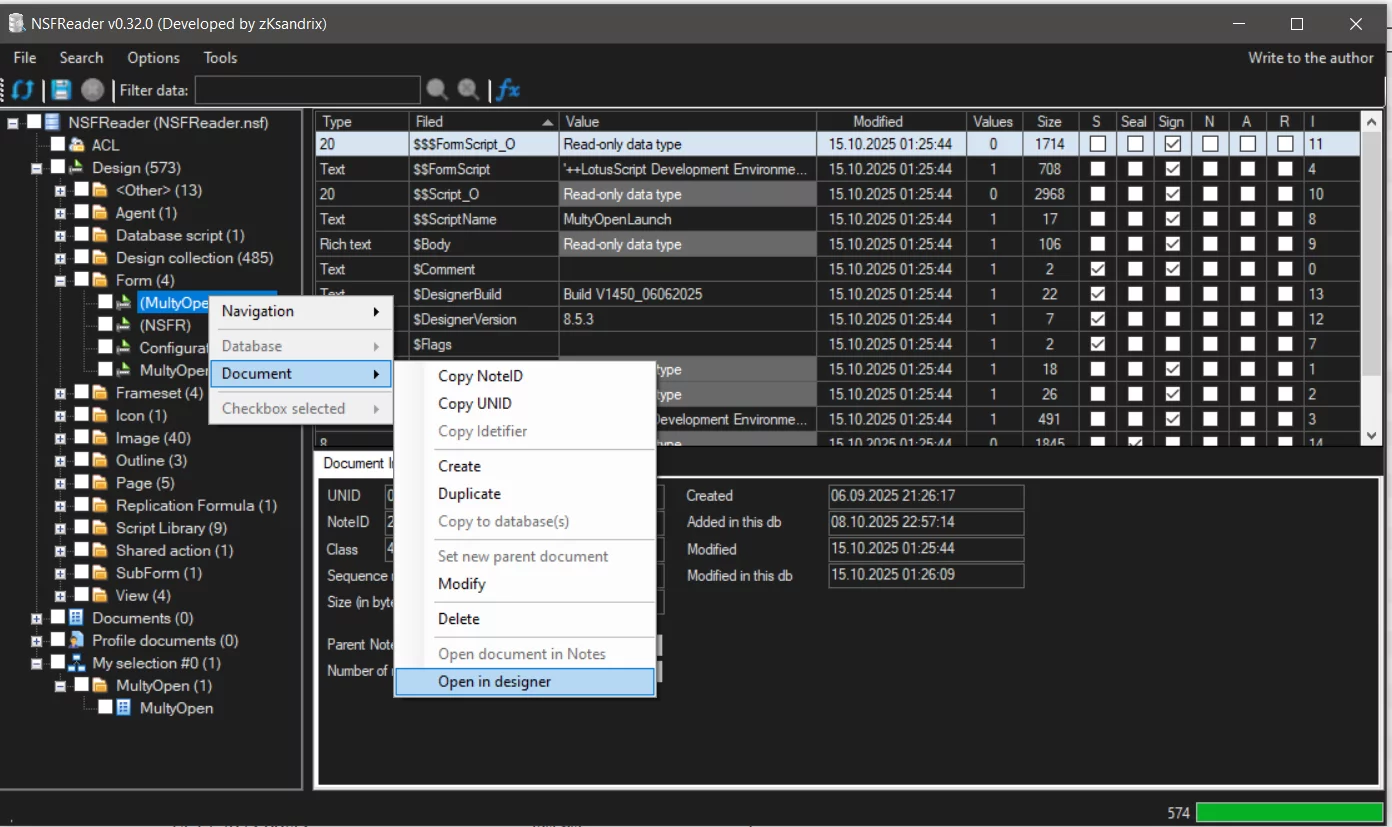Click the clear-filter magnifier icon with X
This screenshot has height=827, width=1392.
(x=468, y=90)
